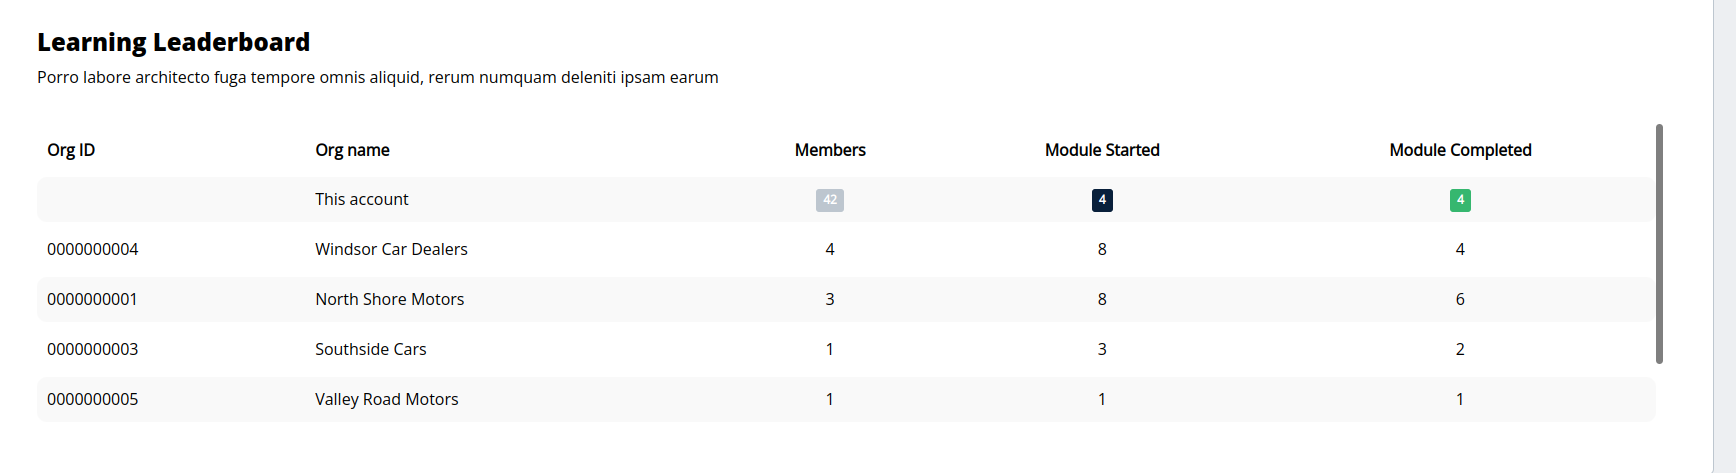Click Org ID 0000000004
This screenshot has width=1736, height=473.
(x=93, y=249)
